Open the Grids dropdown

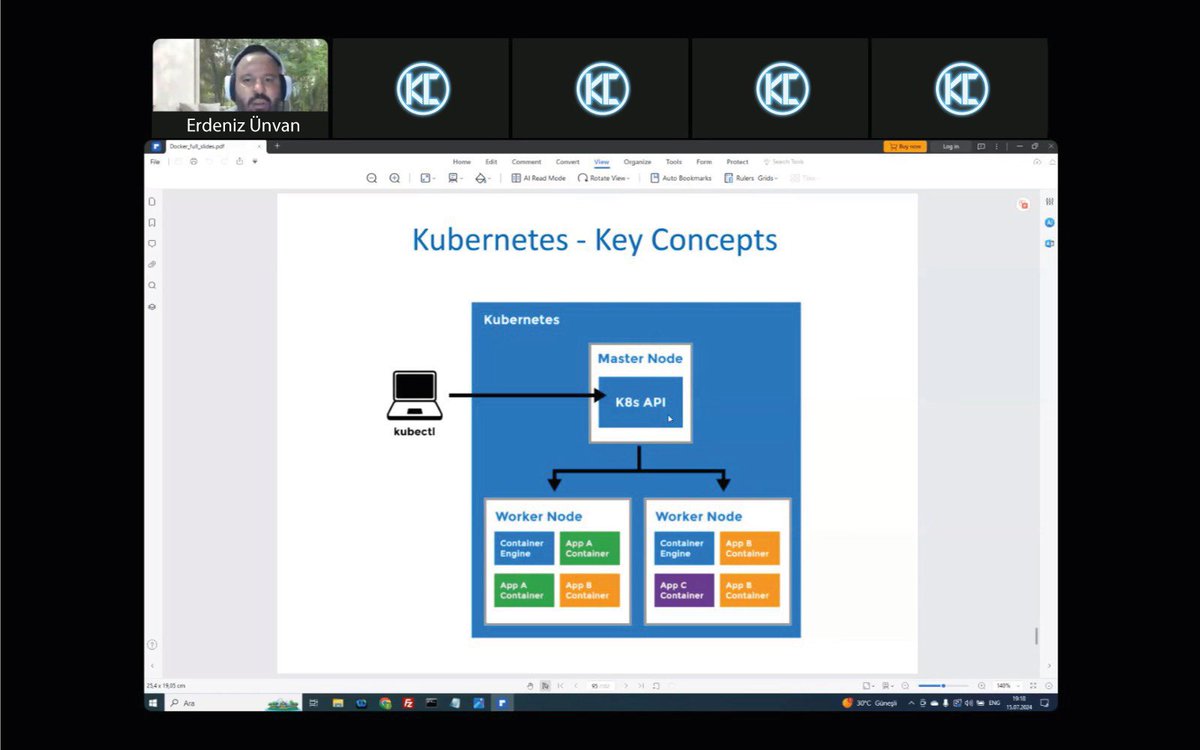point(767,178)
